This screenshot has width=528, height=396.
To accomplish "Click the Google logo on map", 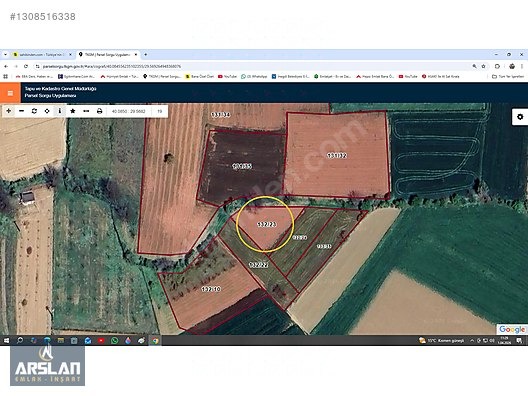I will (x=512, y=329).
